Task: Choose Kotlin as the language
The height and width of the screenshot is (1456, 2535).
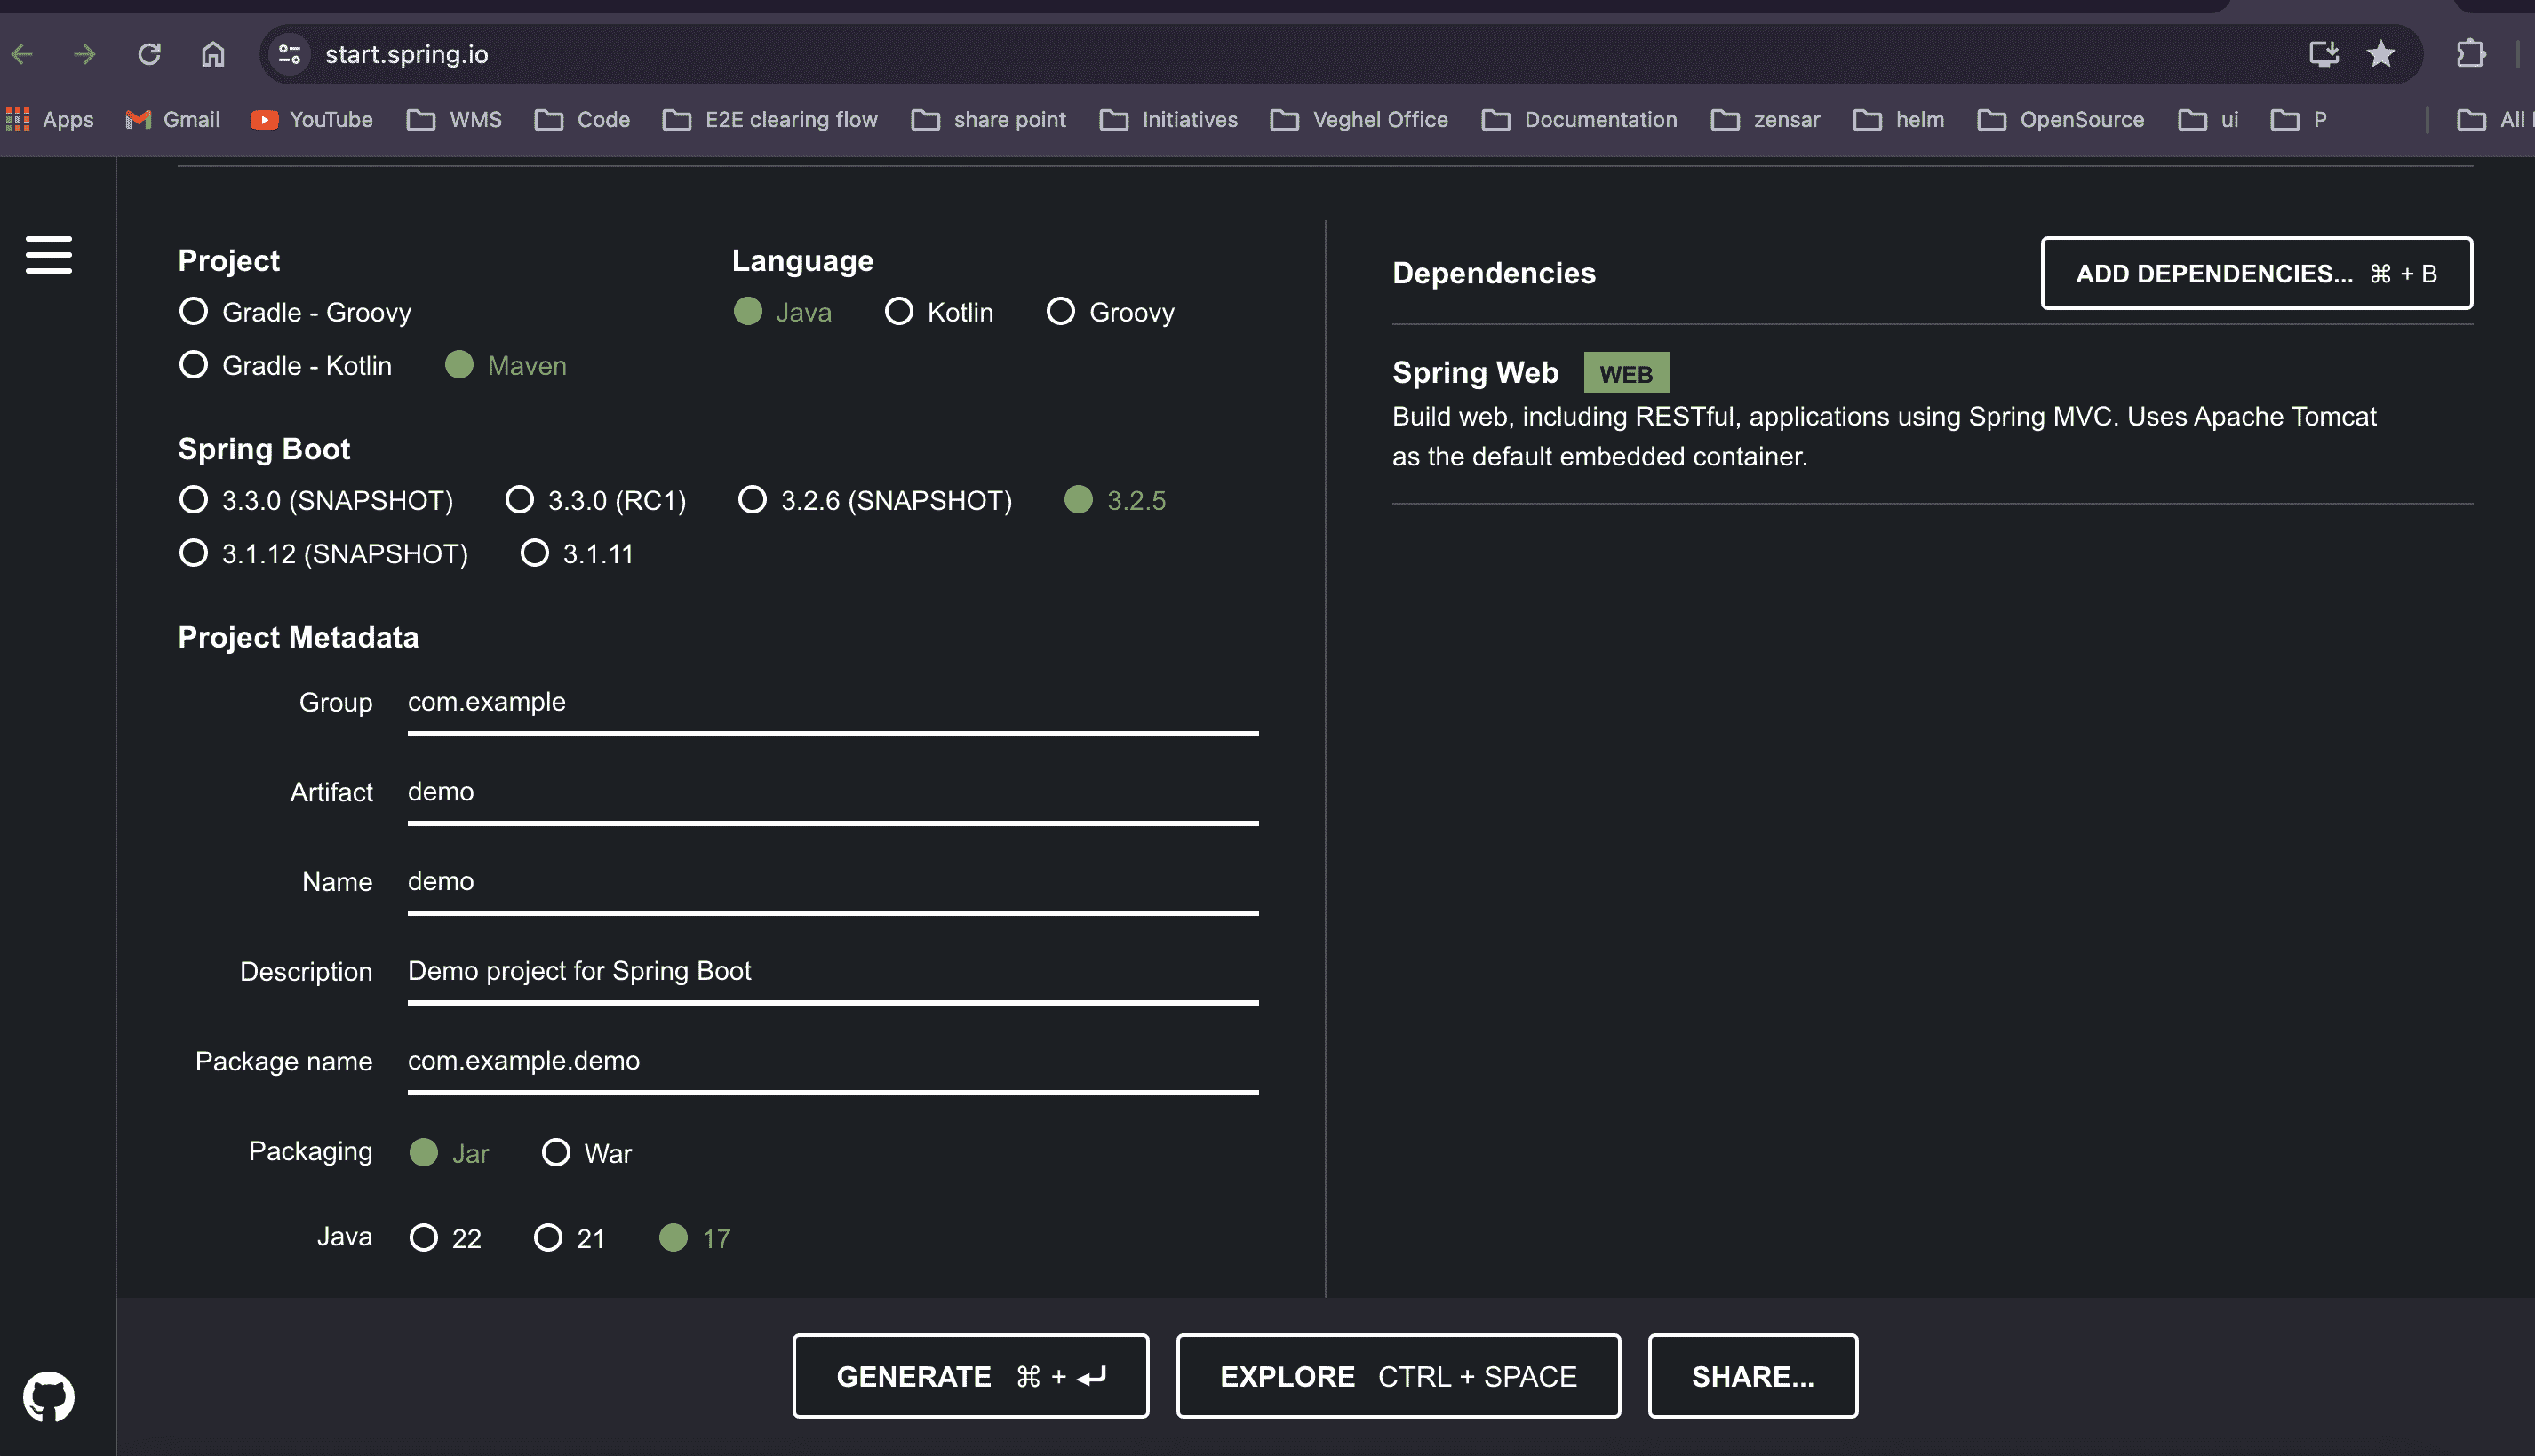Action: tap(899, 312)
